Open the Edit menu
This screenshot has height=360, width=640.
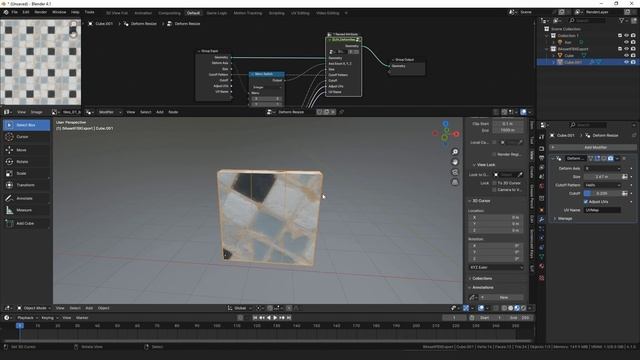pos(26,13)
